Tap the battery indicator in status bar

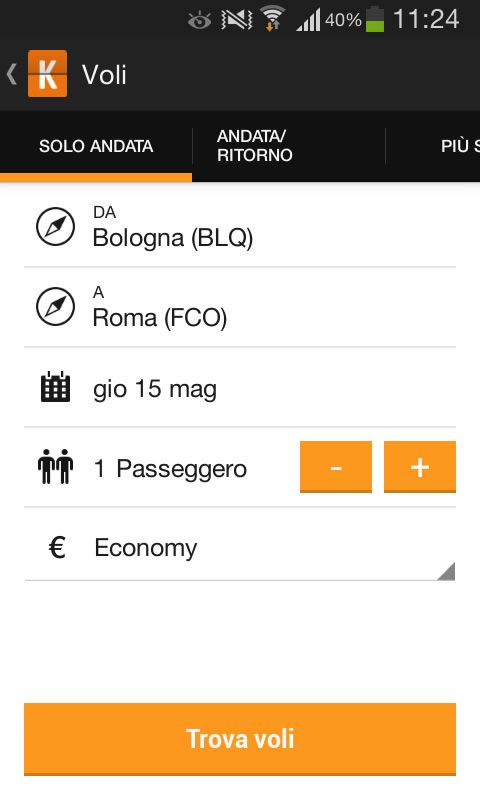pyautogui.click(x=375, y=19)
